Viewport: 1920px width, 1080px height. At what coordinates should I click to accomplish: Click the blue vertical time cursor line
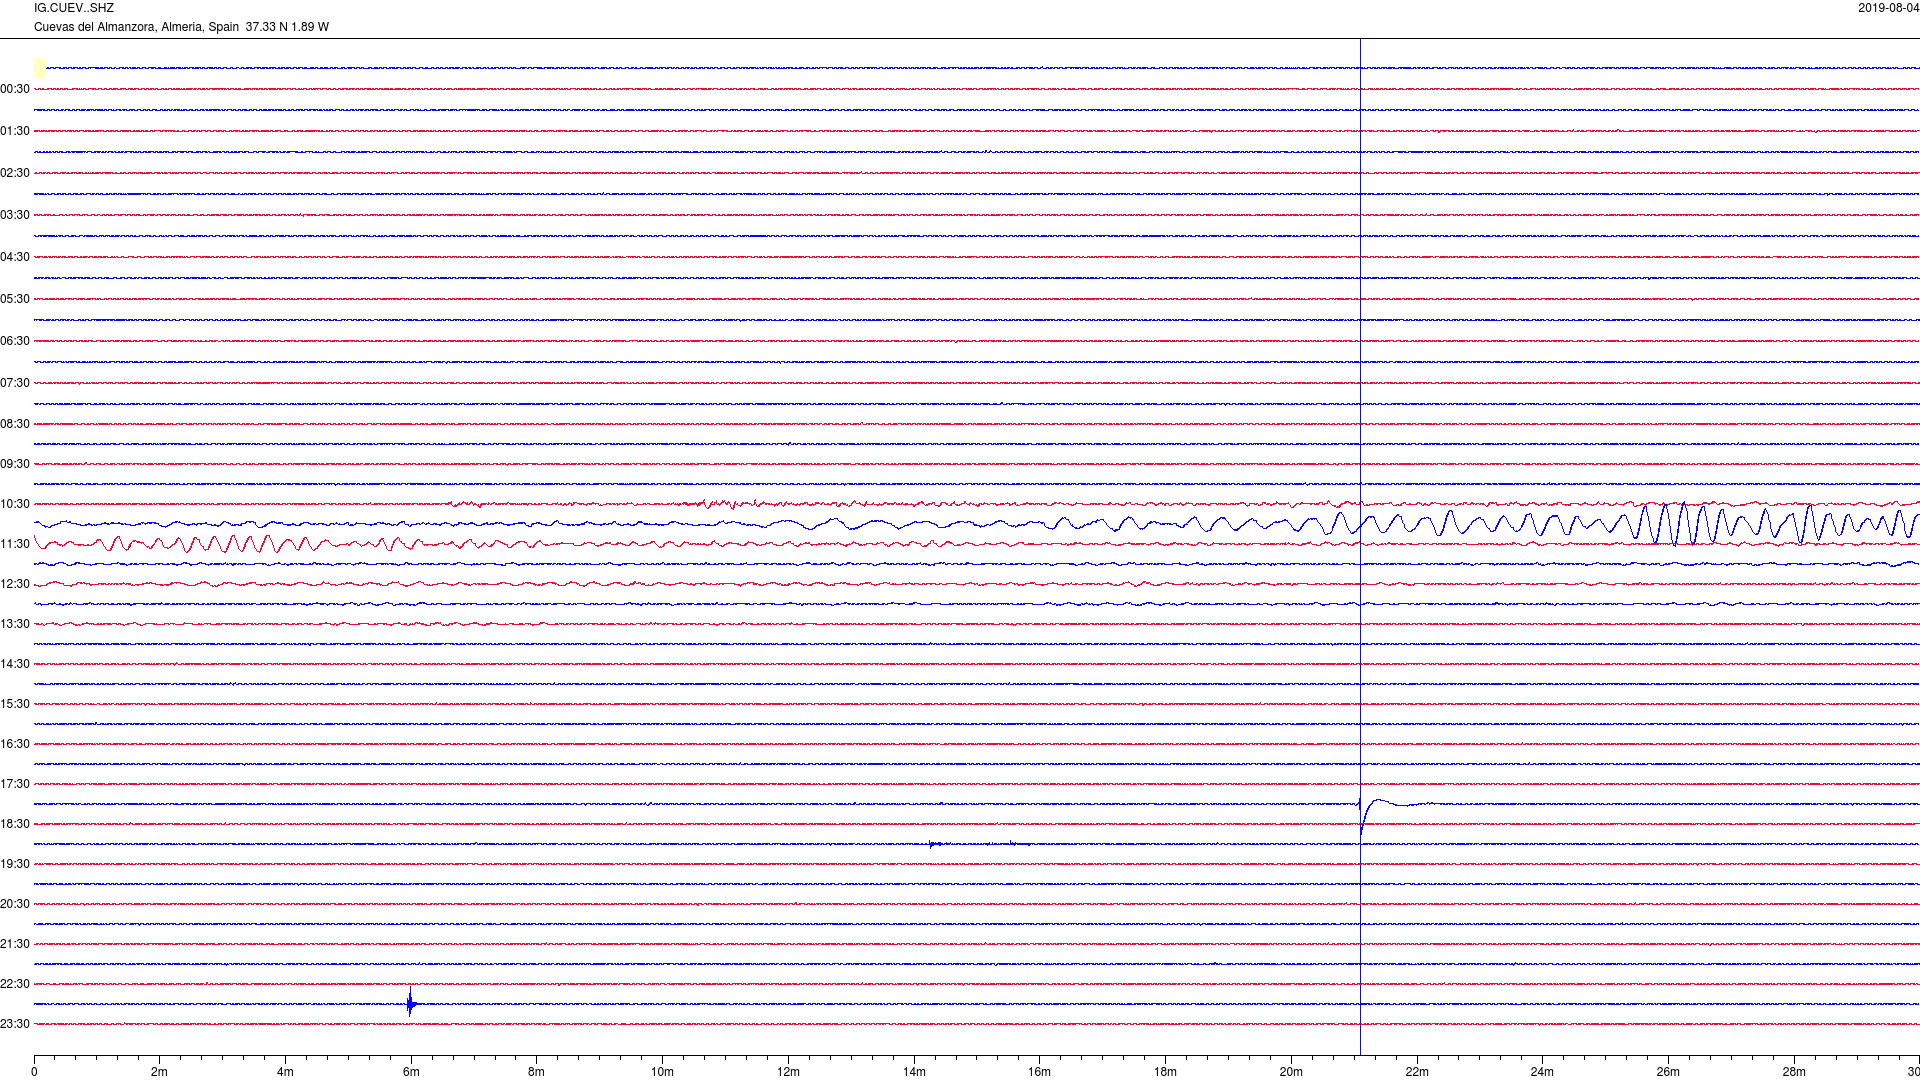1360,546
